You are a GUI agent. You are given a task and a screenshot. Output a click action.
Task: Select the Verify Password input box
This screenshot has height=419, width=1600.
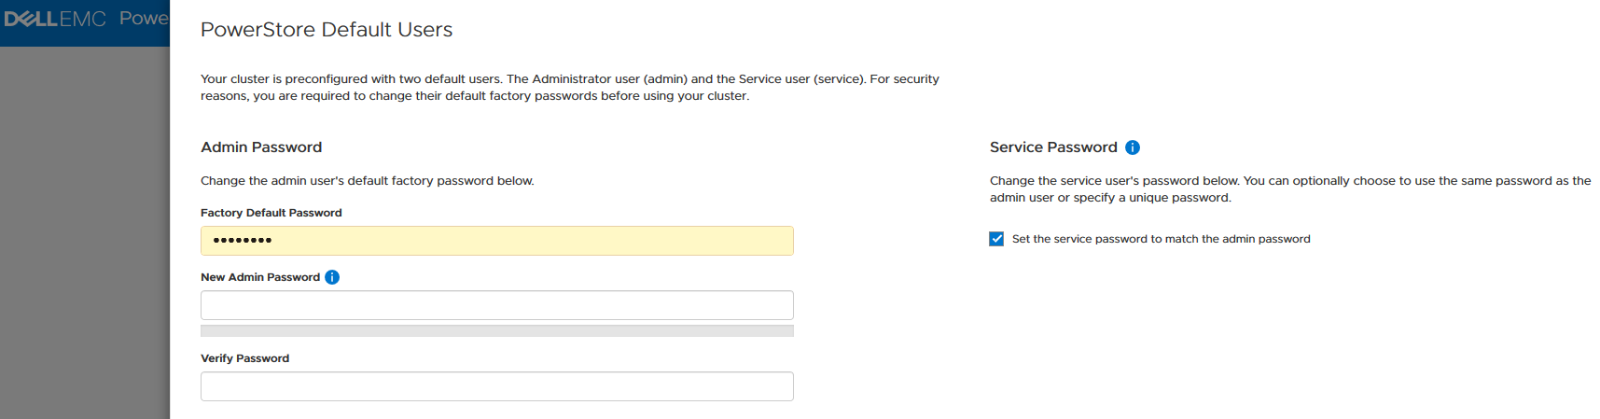coord(497,386)
